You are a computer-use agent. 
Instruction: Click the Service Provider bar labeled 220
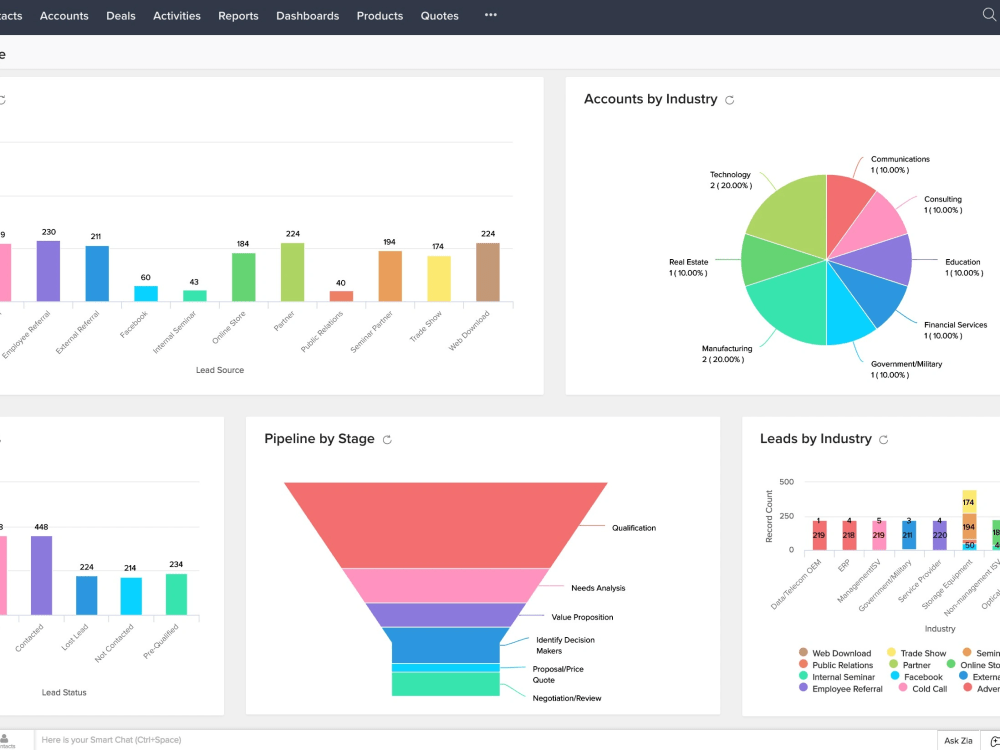click(x=939, y=535)
